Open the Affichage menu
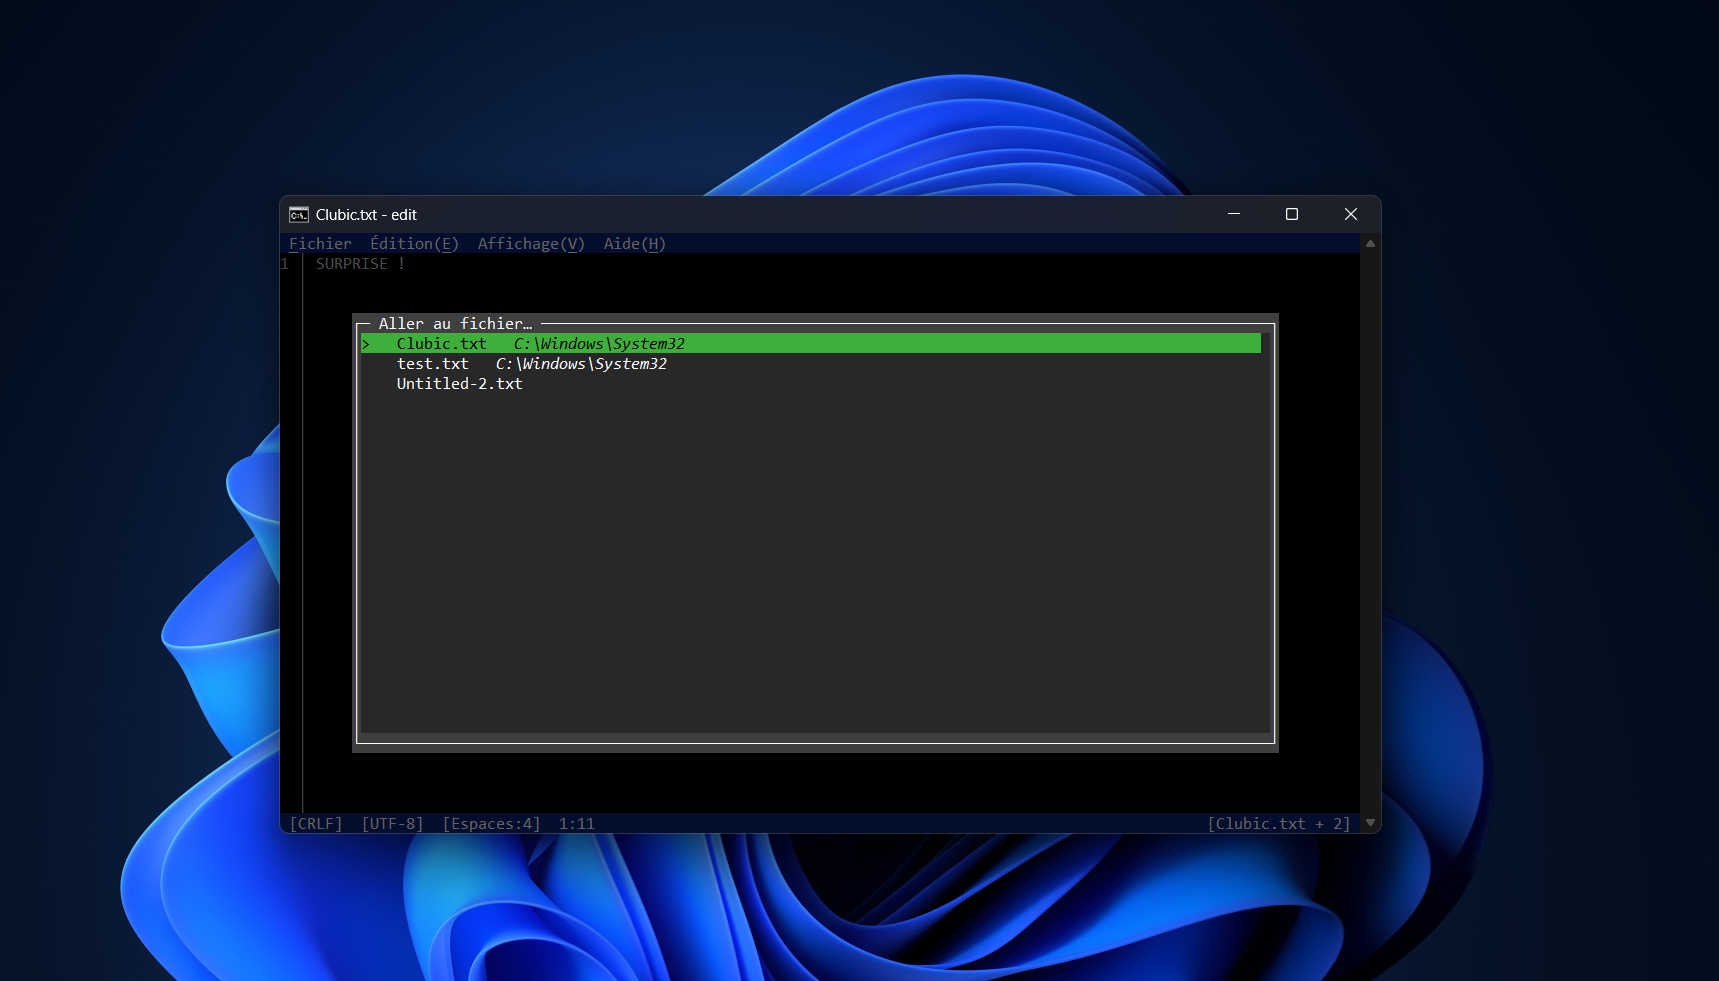The width and height of the screenshot is (1719, 981). click(530, 243)
